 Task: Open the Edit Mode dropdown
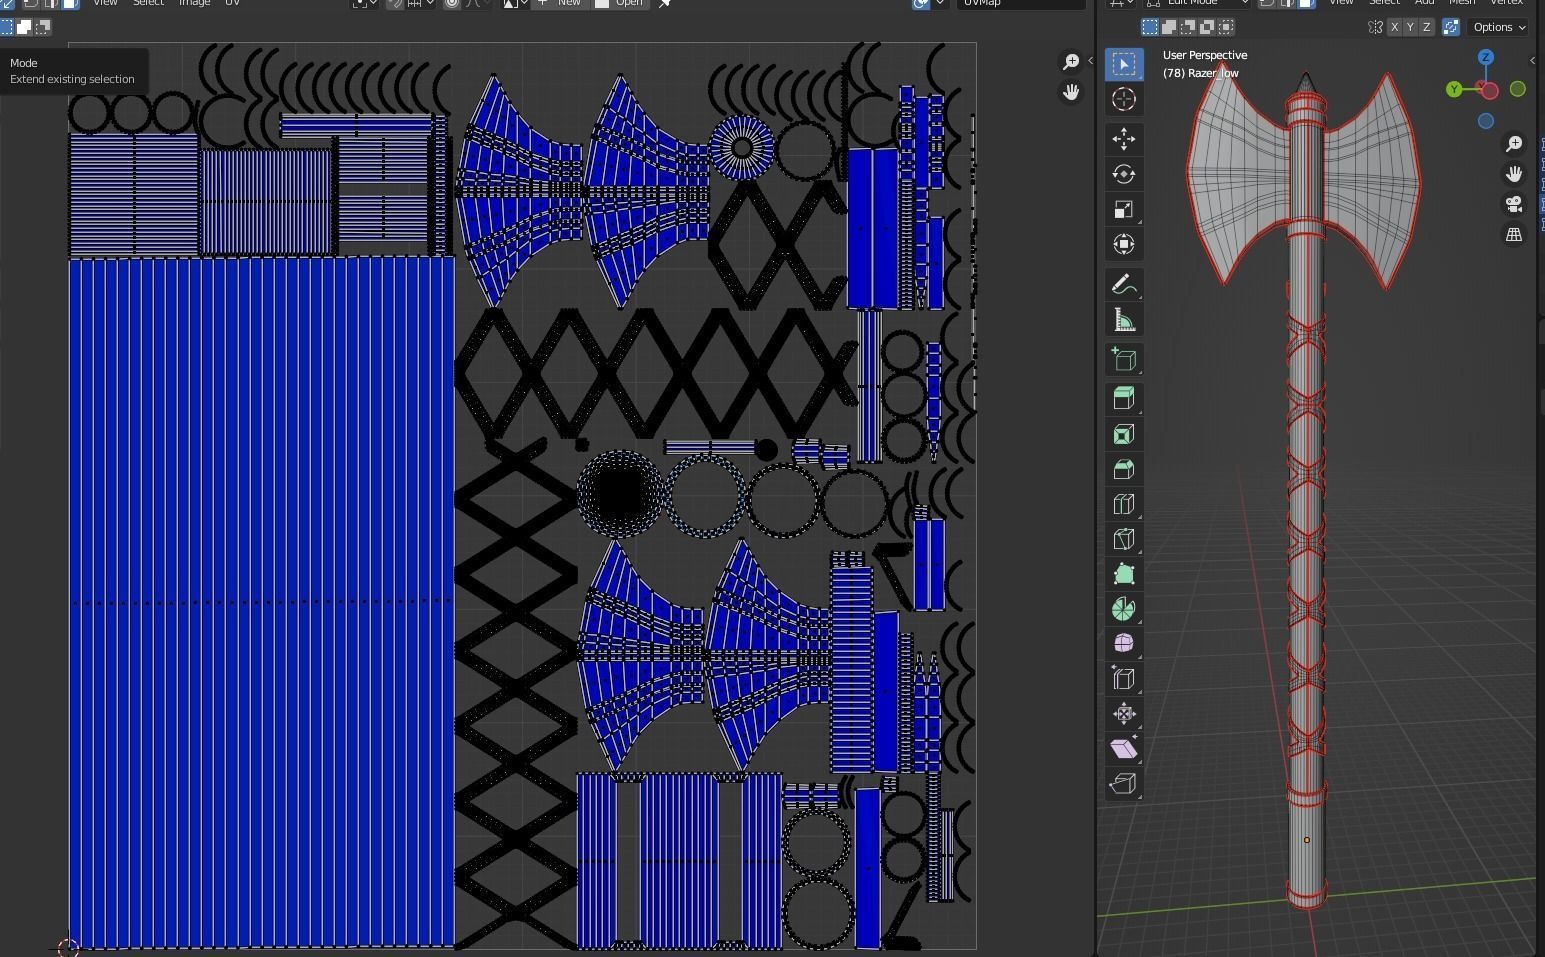(1198, 3)
